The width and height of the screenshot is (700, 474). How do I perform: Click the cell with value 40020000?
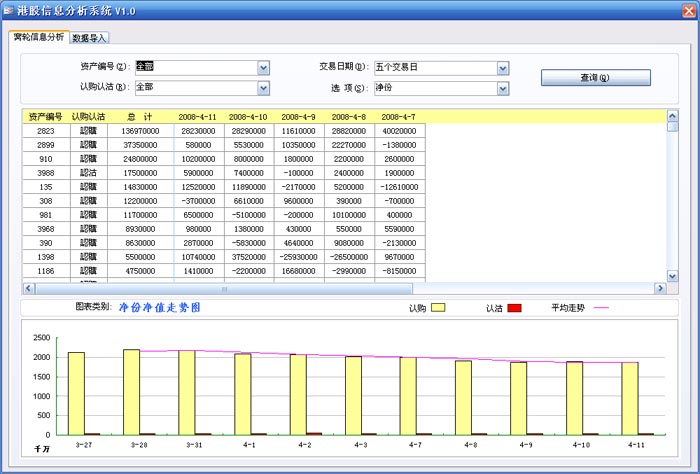[400, 131]
